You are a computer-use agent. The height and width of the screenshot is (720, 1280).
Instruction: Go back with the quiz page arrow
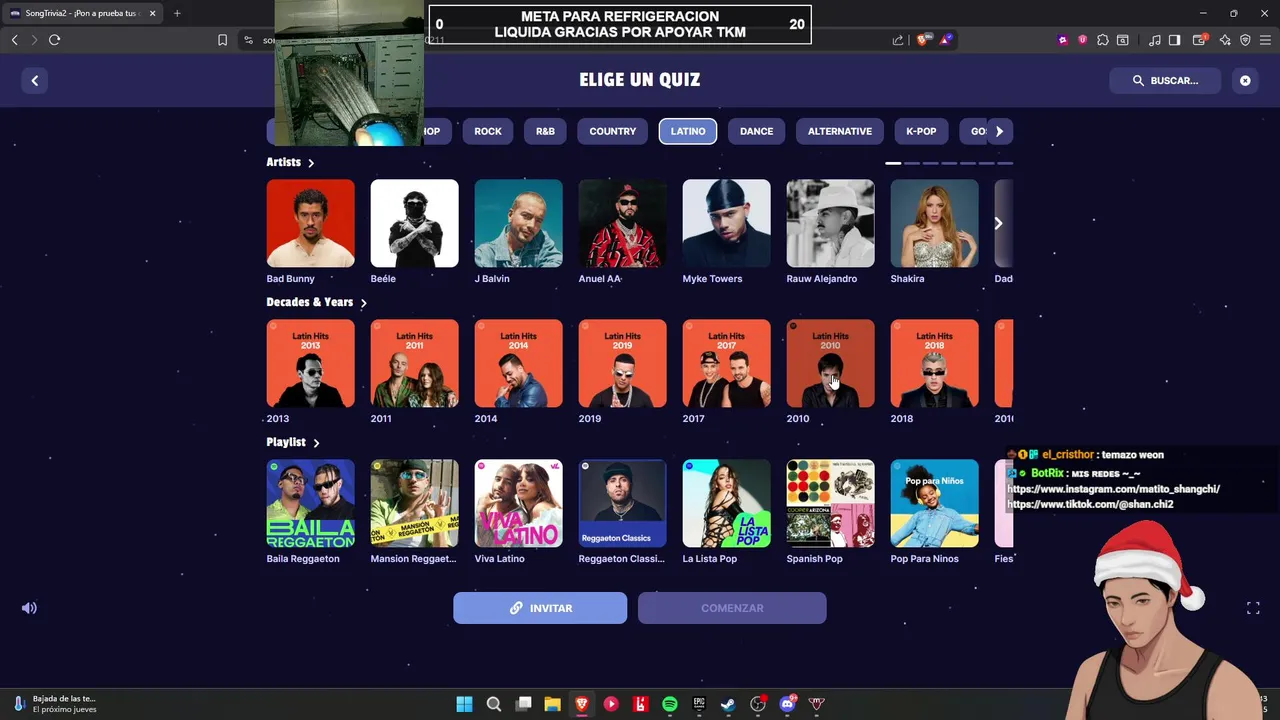click(35, 81)
